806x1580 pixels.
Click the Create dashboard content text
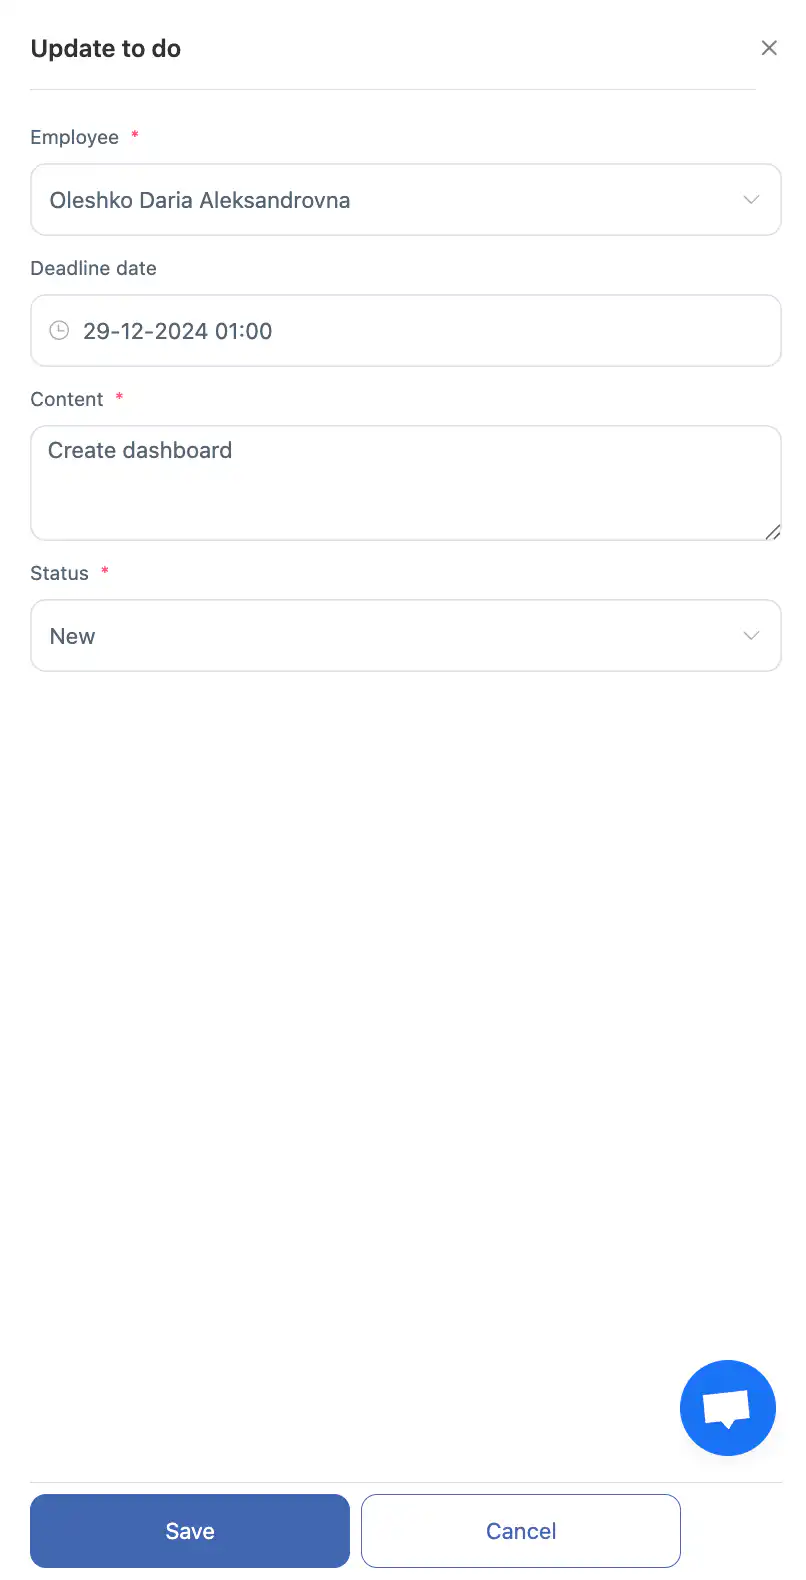click(140, 451)
